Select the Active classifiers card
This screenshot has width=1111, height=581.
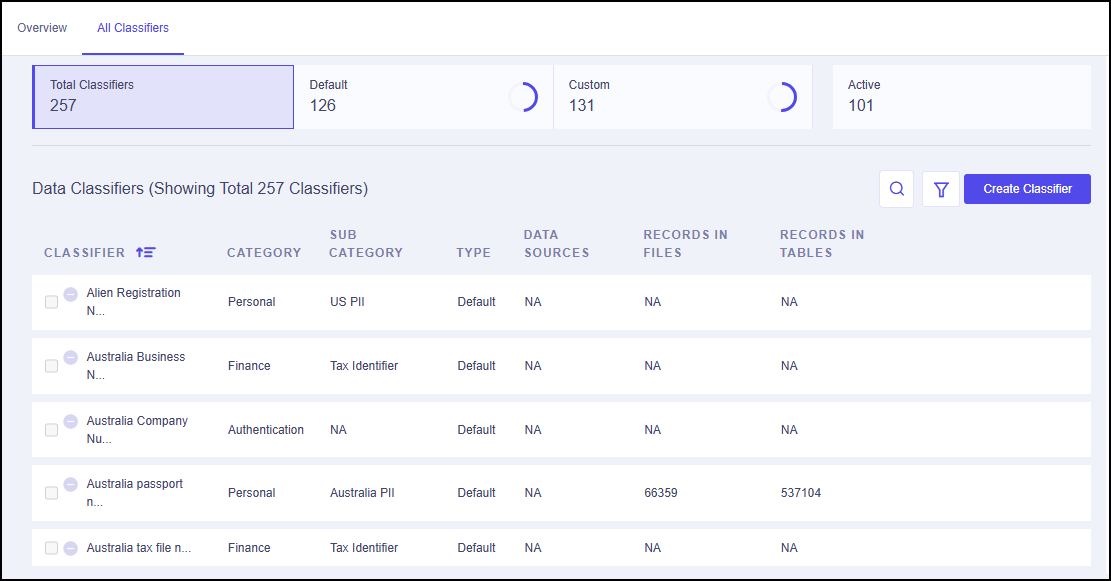pyautogui.click(x=961, y=96)
